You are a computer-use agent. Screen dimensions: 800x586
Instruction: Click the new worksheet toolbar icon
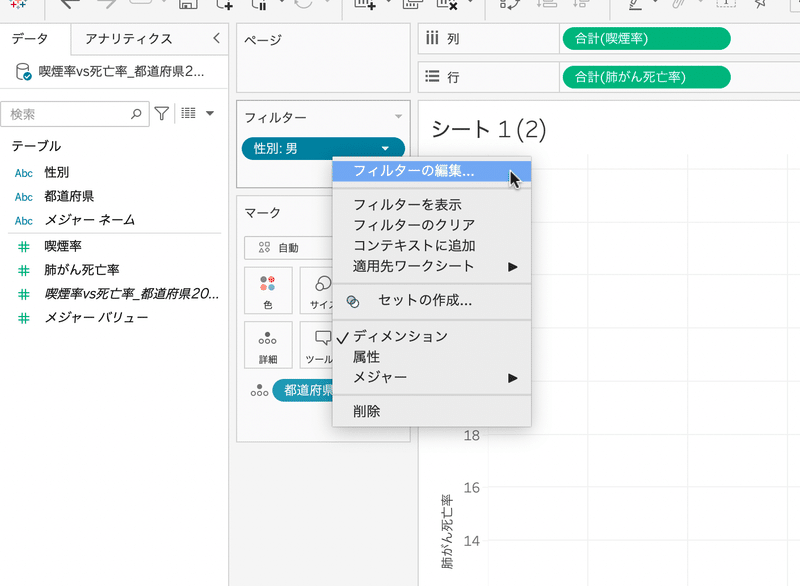(364, 4)
